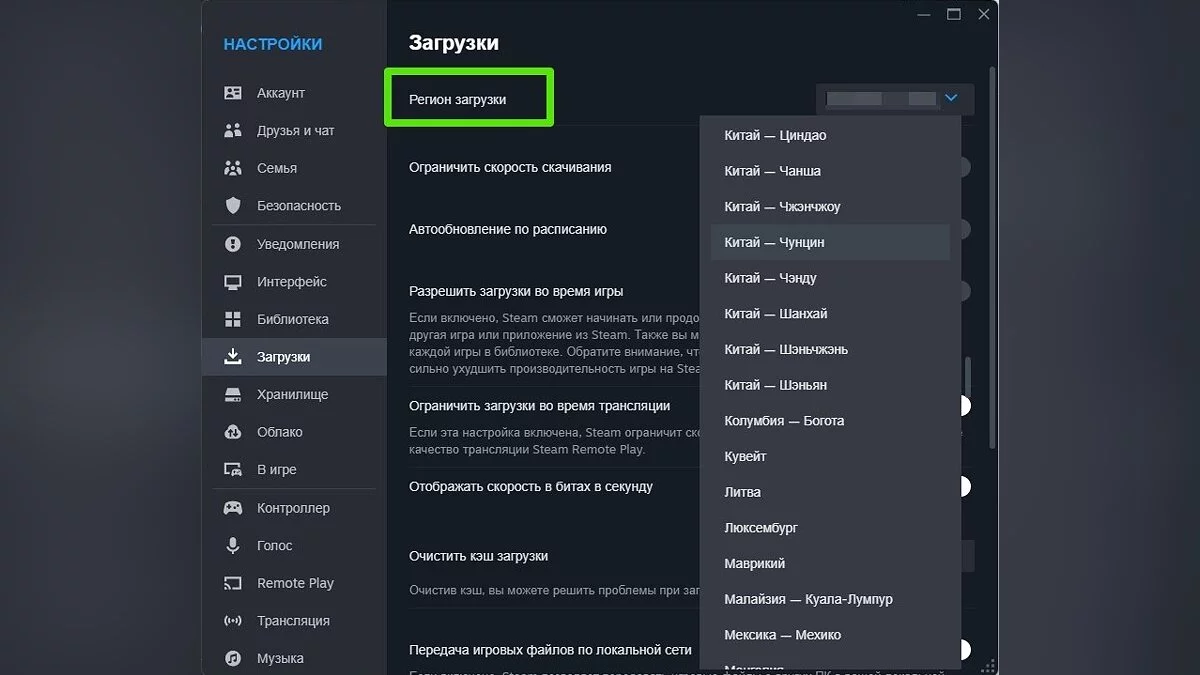Open the Облако settings section

point(294,432)
